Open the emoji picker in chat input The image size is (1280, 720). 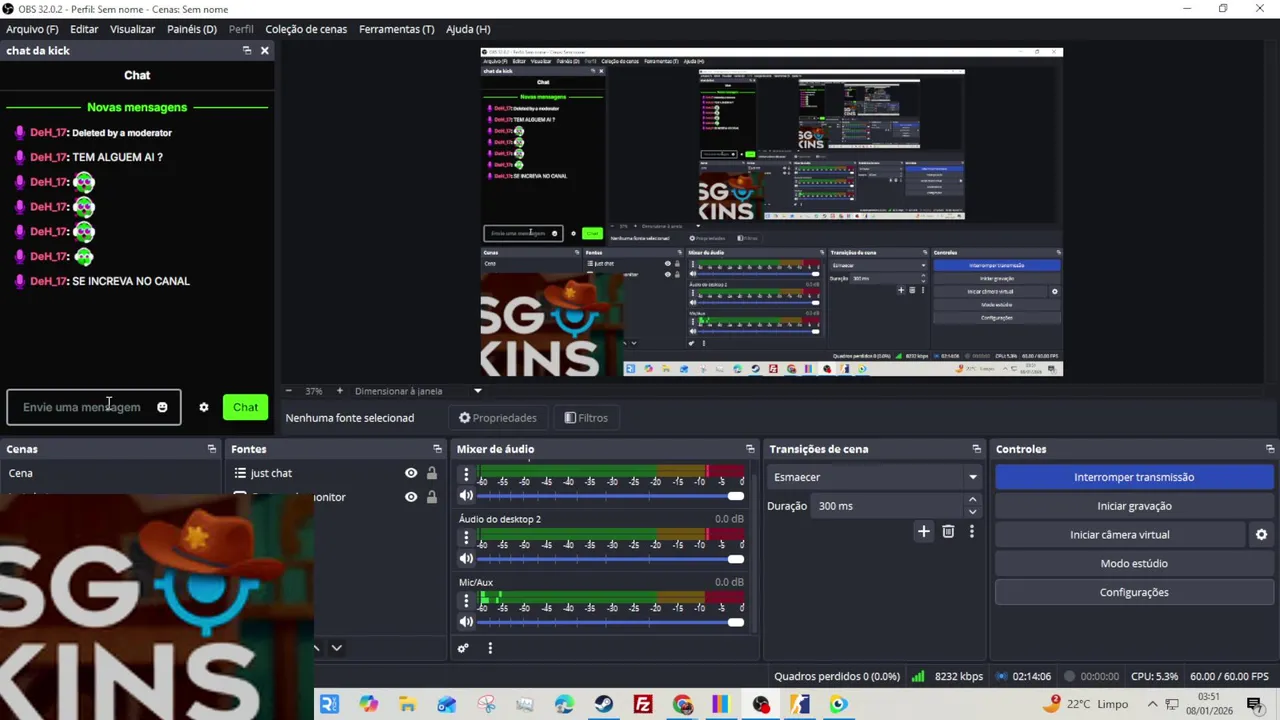click(162, 407)
